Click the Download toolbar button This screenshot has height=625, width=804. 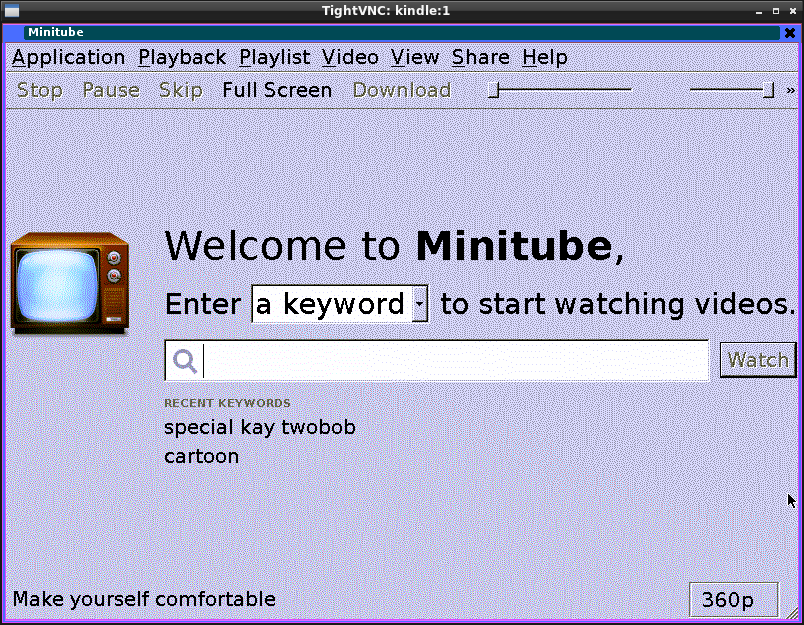pyautogui.click(x=401, y=90)
